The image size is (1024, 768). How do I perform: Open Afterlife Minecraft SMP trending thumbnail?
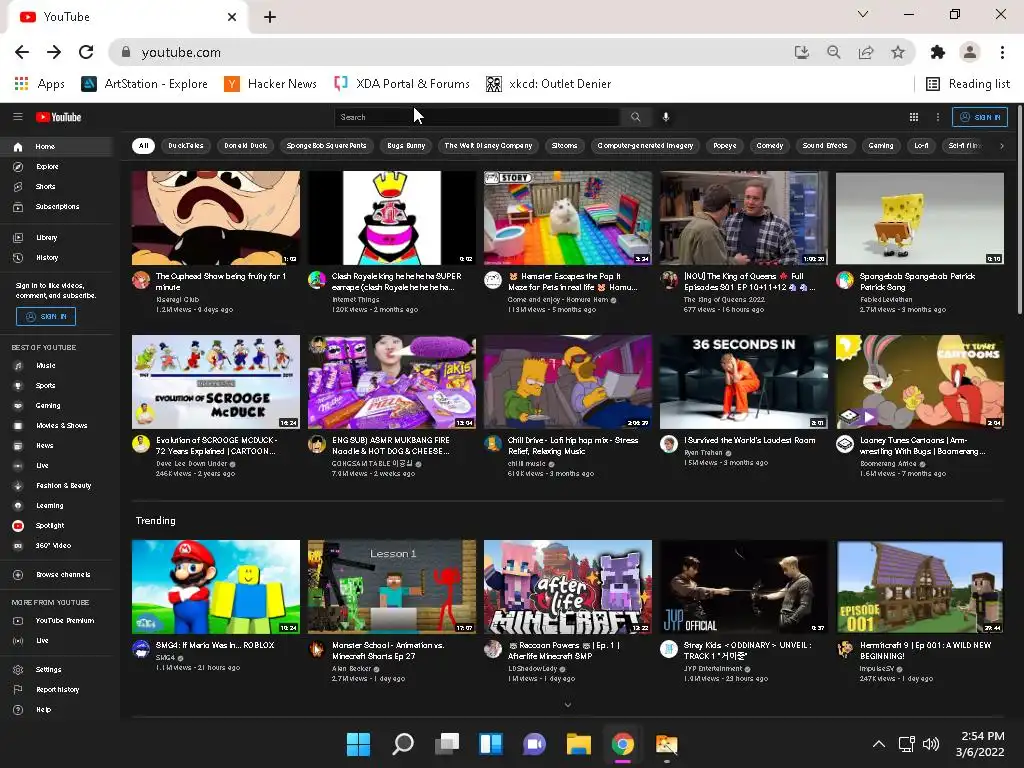[x=568, y=586]
